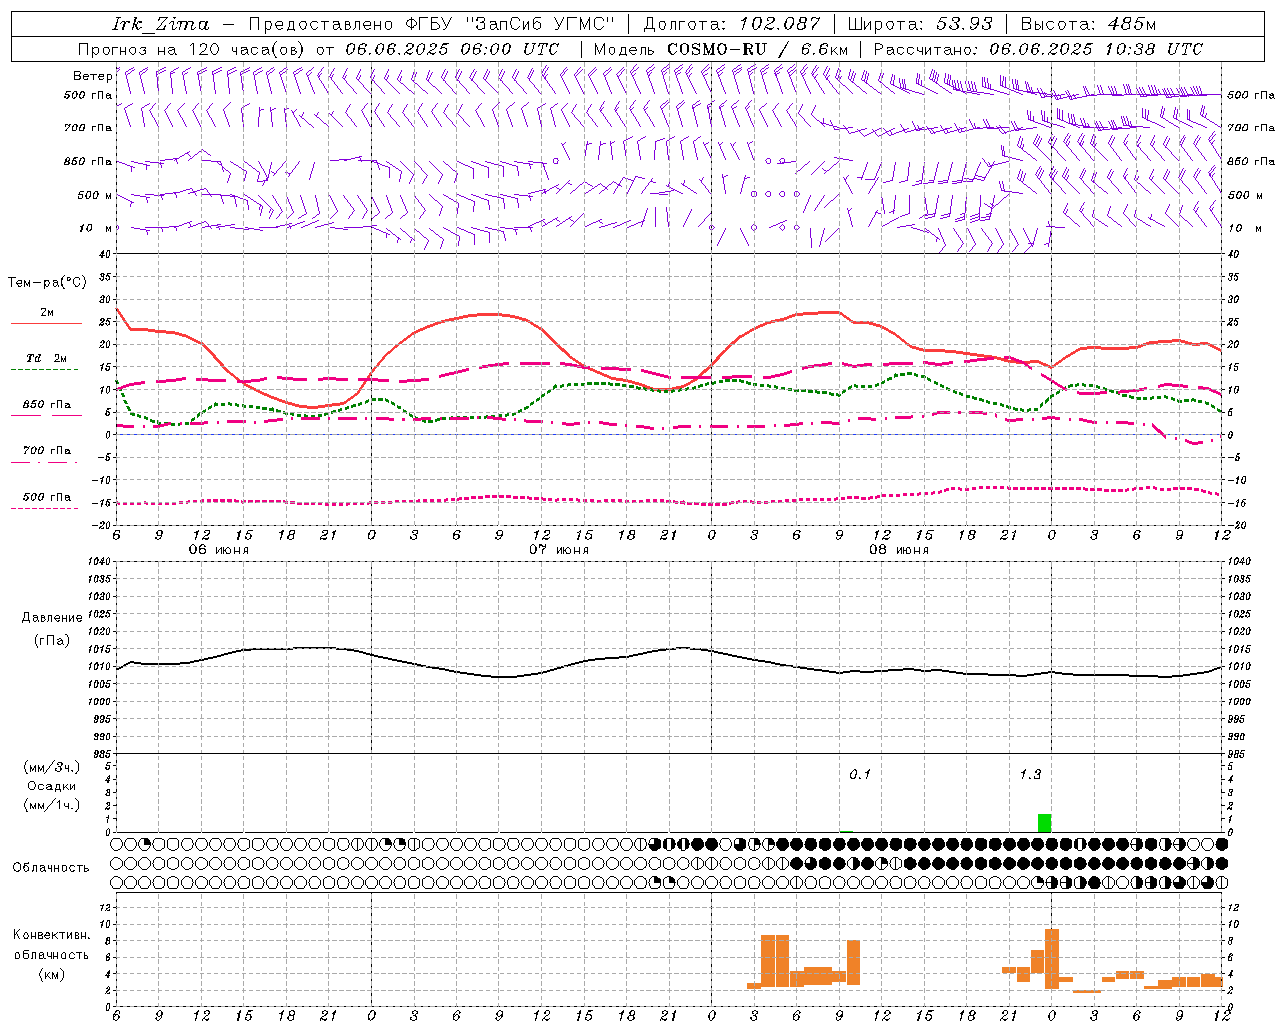Select the "Облачность" cloud cover label
The width and height of the screenshot is (1280, 1024).
tap(51, 868)
